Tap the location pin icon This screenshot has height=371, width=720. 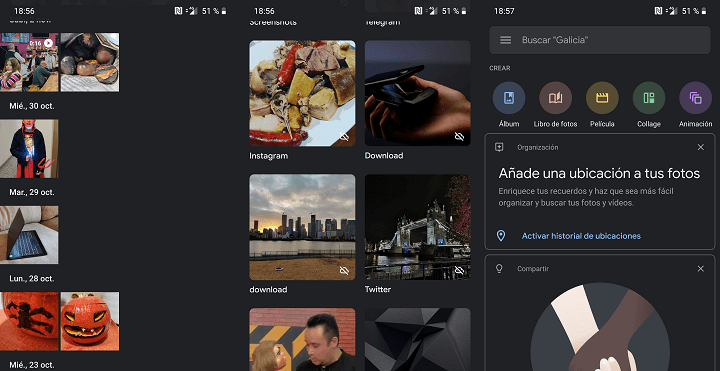[501, 236]
